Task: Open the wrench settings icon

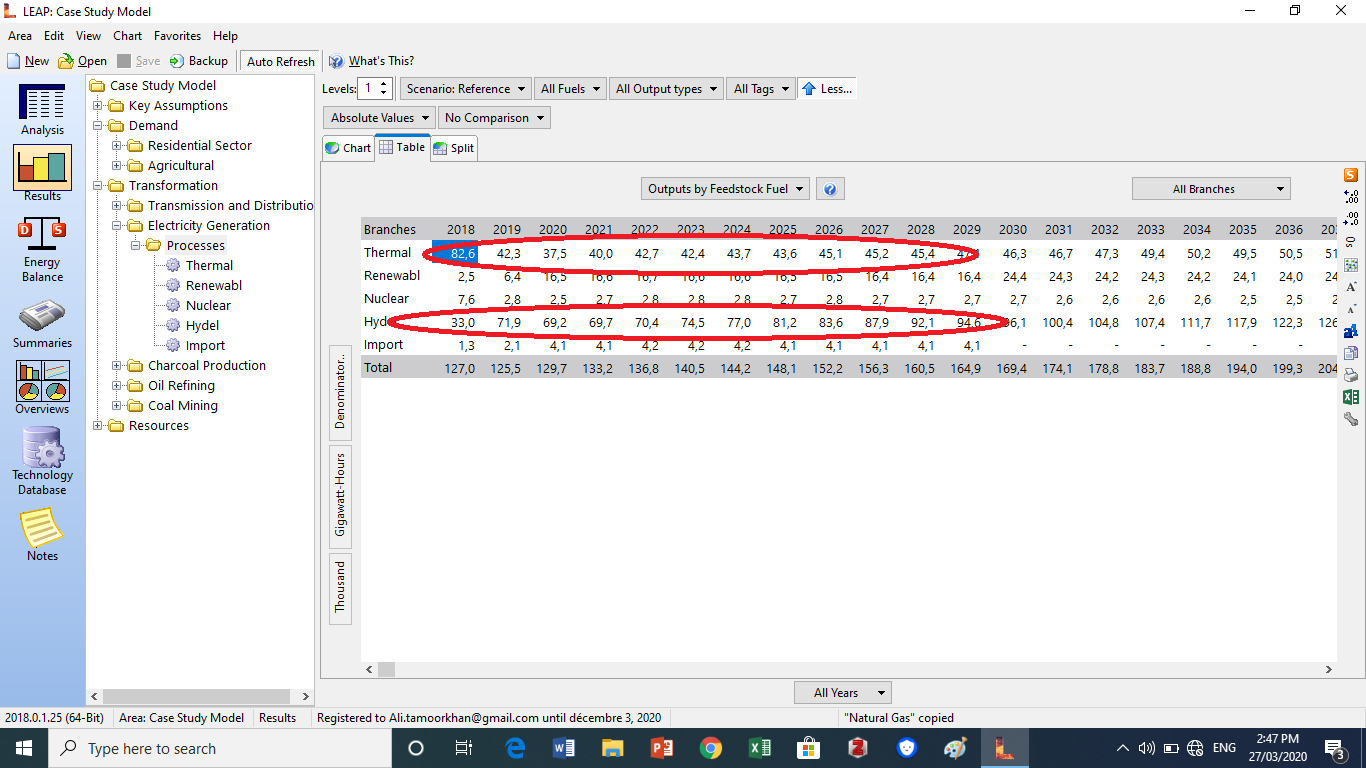Action: click(x=1351, y=419)
